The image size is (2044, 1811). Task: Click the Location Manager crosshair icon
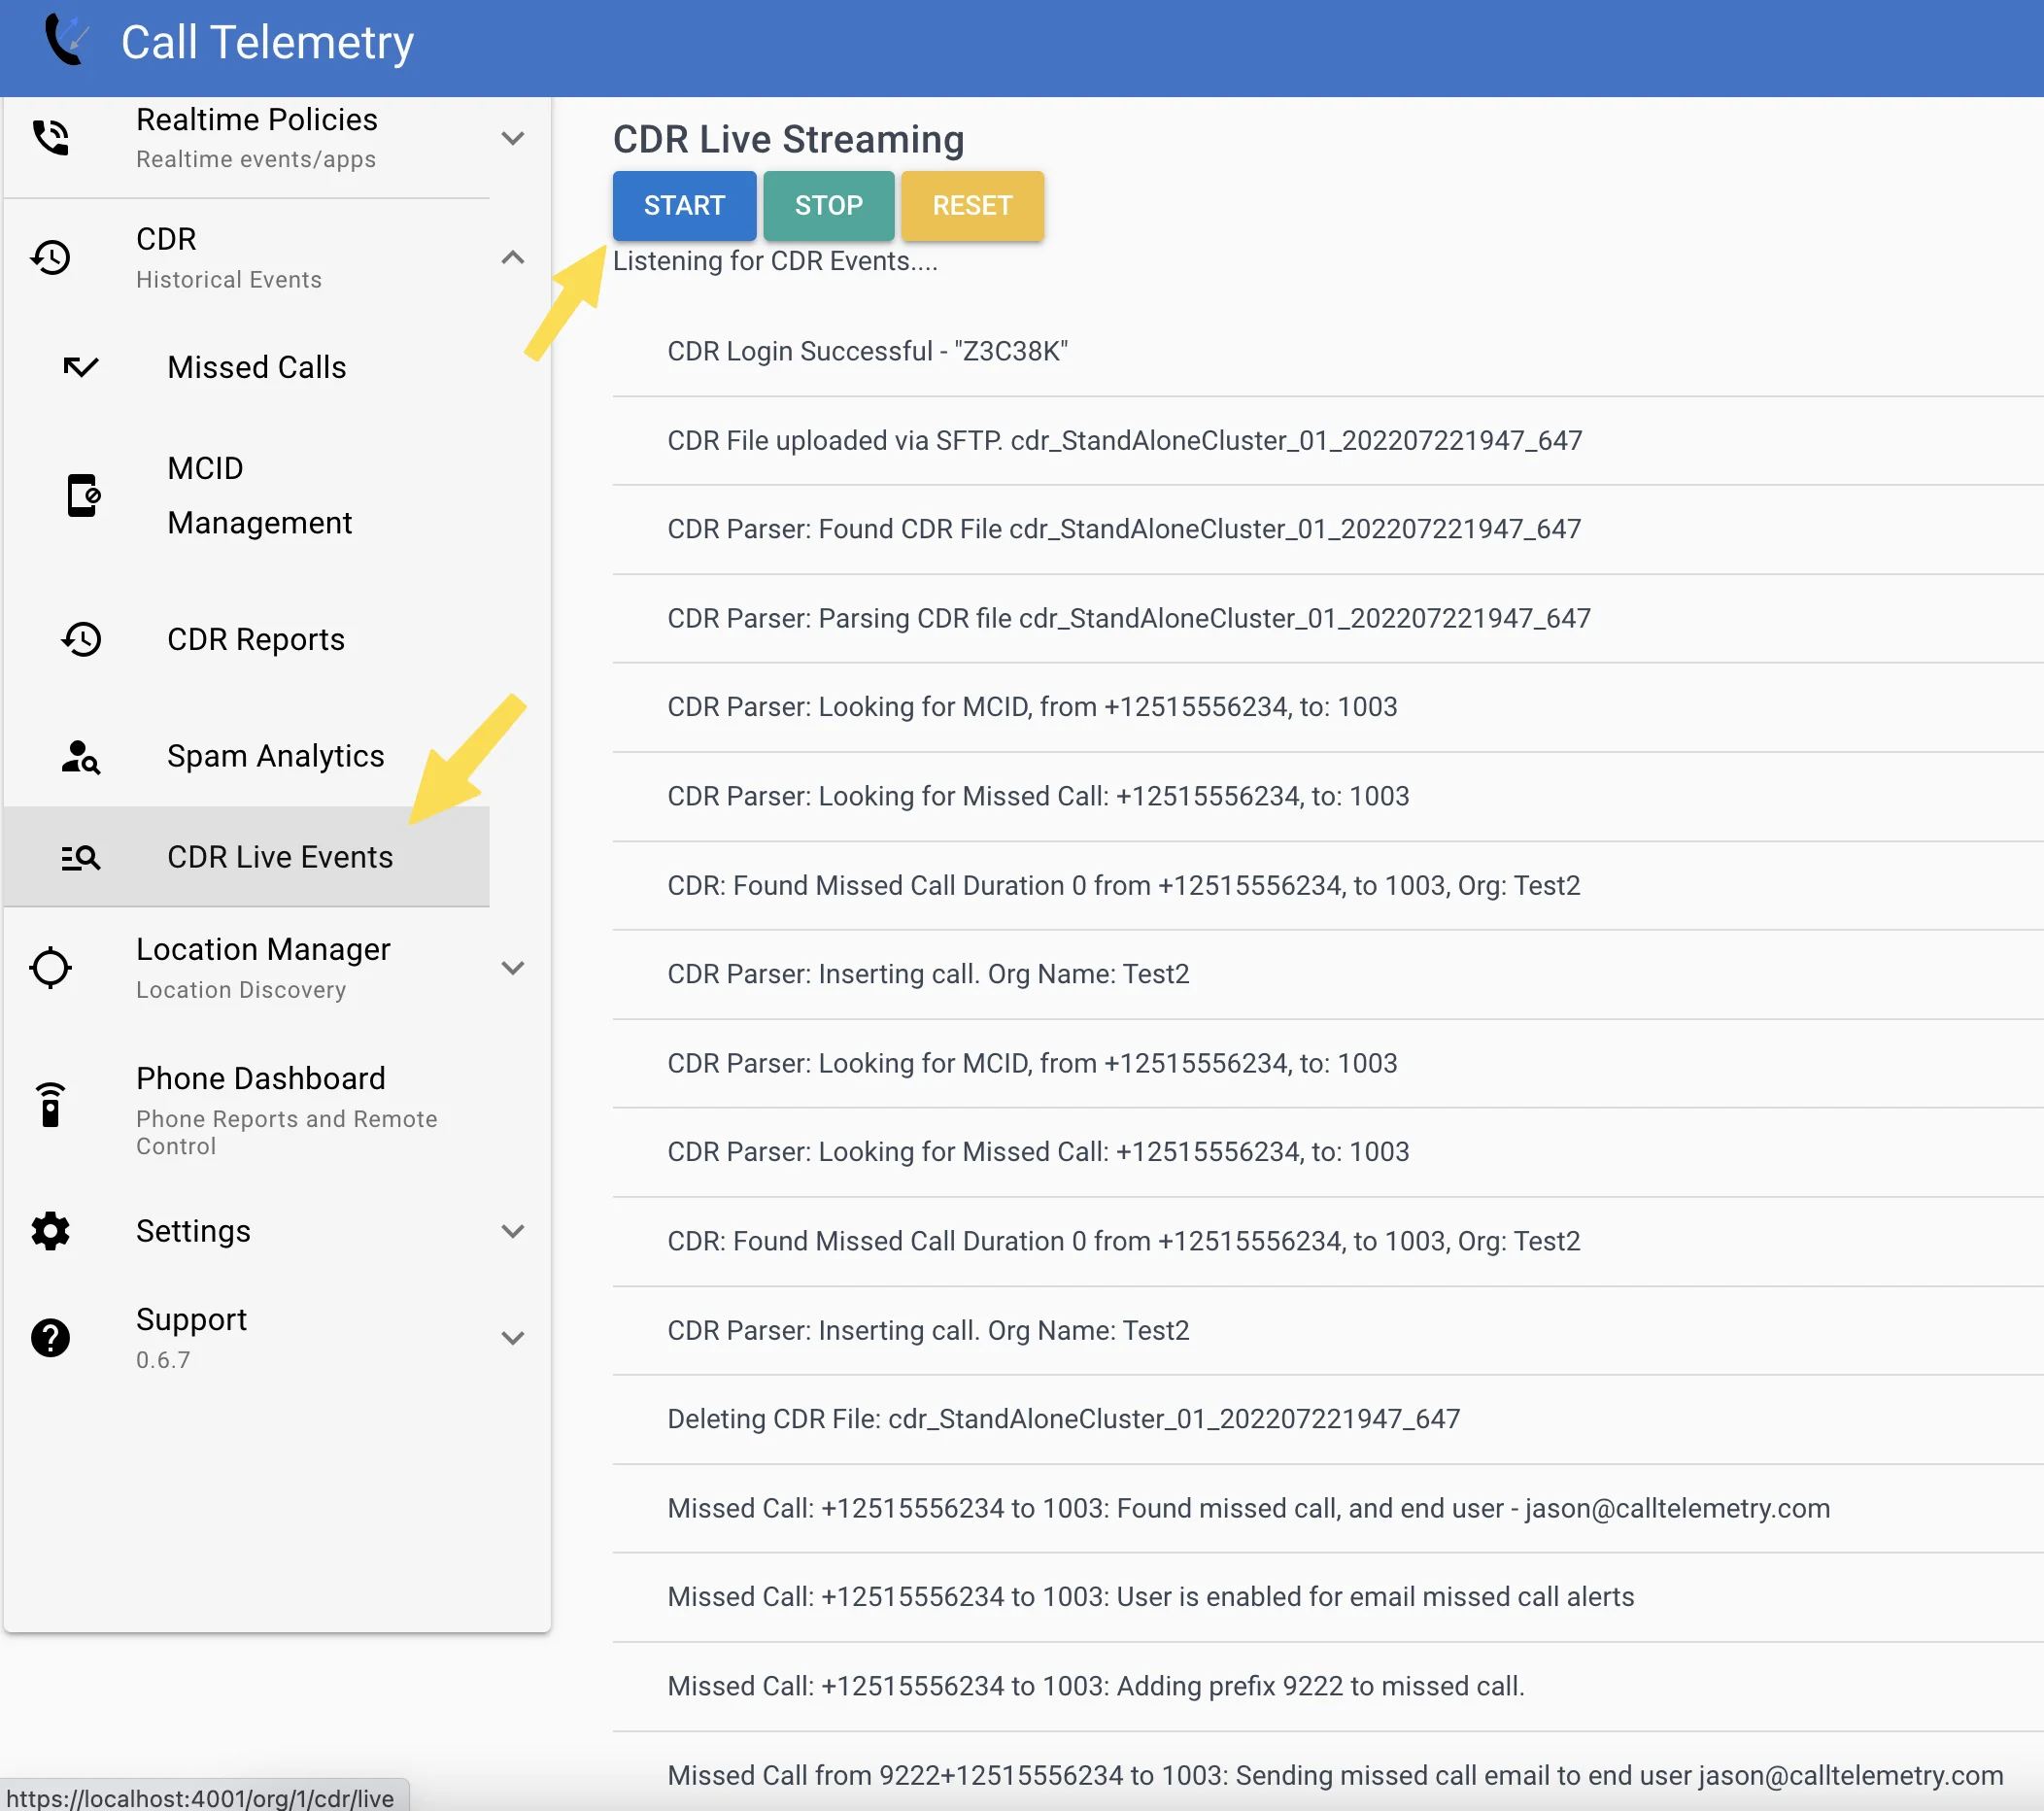pos(51,968)
